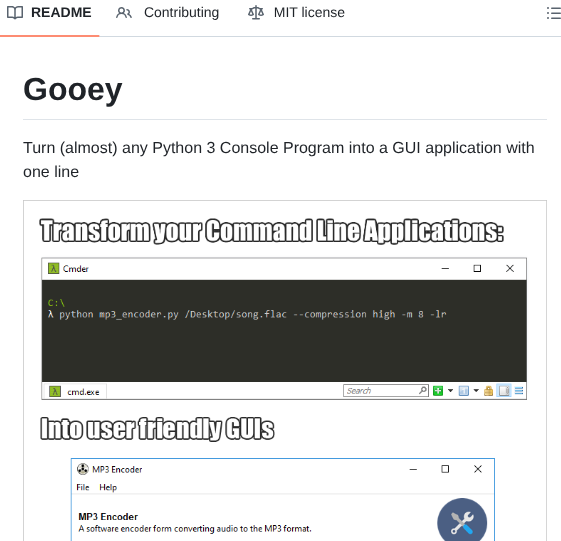The height and width of the screenshot is (541, 561).
Task: Click the Contributing people icon
Action: (124, 13)
